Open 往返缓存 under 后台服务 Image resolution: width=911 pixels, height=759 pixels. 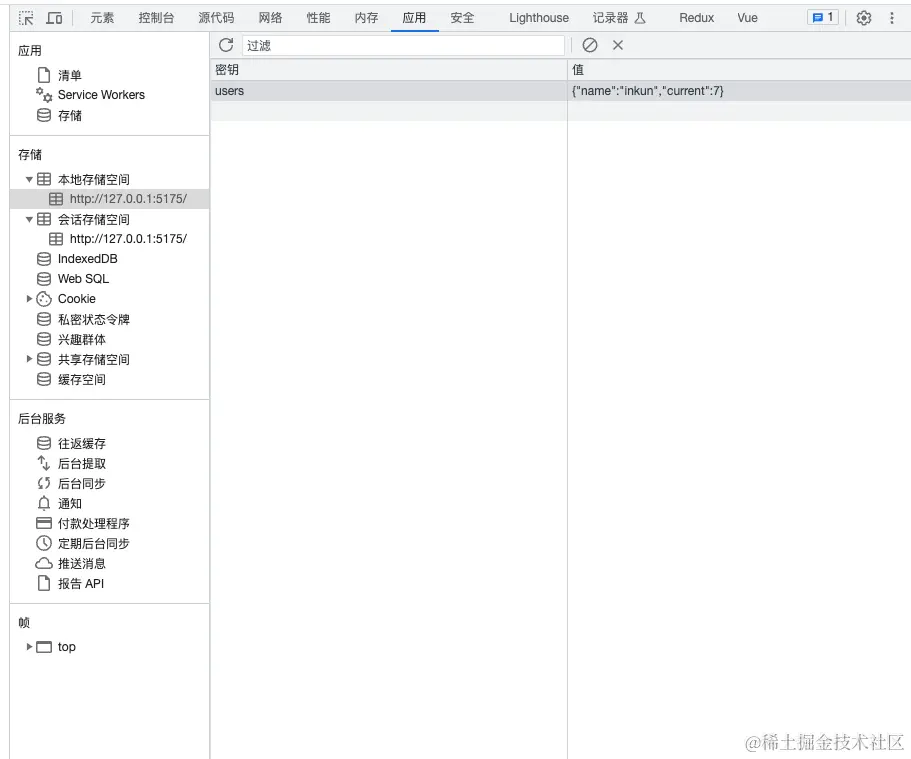(x=81, y=443)
